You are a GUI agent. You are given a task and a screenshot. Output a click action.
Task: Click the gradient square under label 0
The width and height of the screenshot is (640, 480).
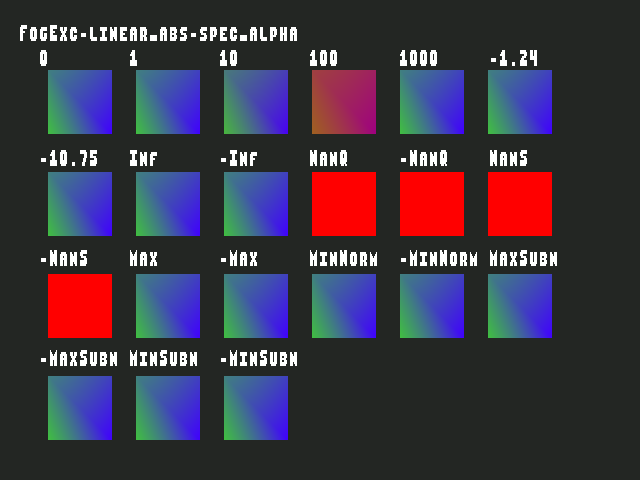tap(80, 102)
